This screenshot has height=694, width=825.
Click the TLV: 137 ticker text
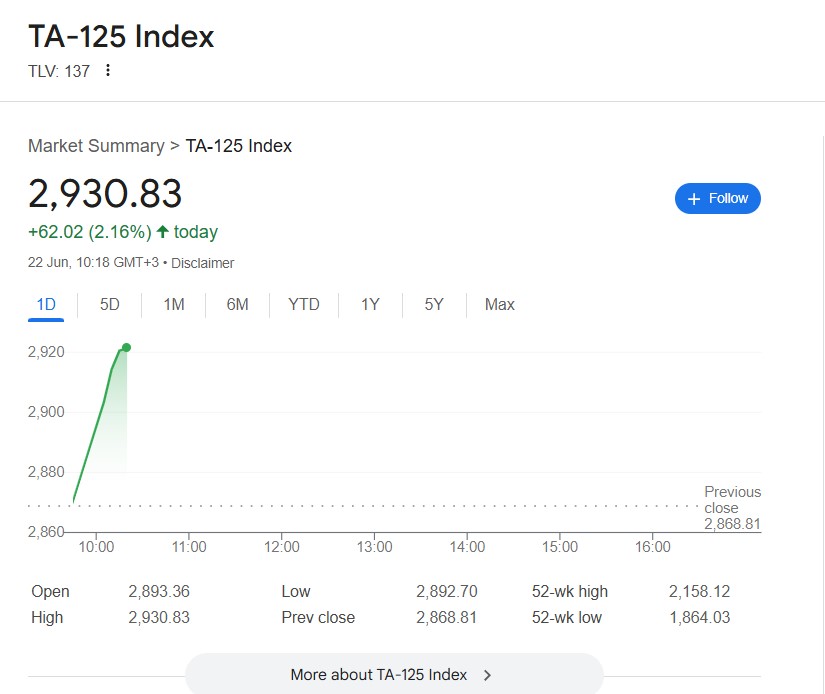pos(59,71)
